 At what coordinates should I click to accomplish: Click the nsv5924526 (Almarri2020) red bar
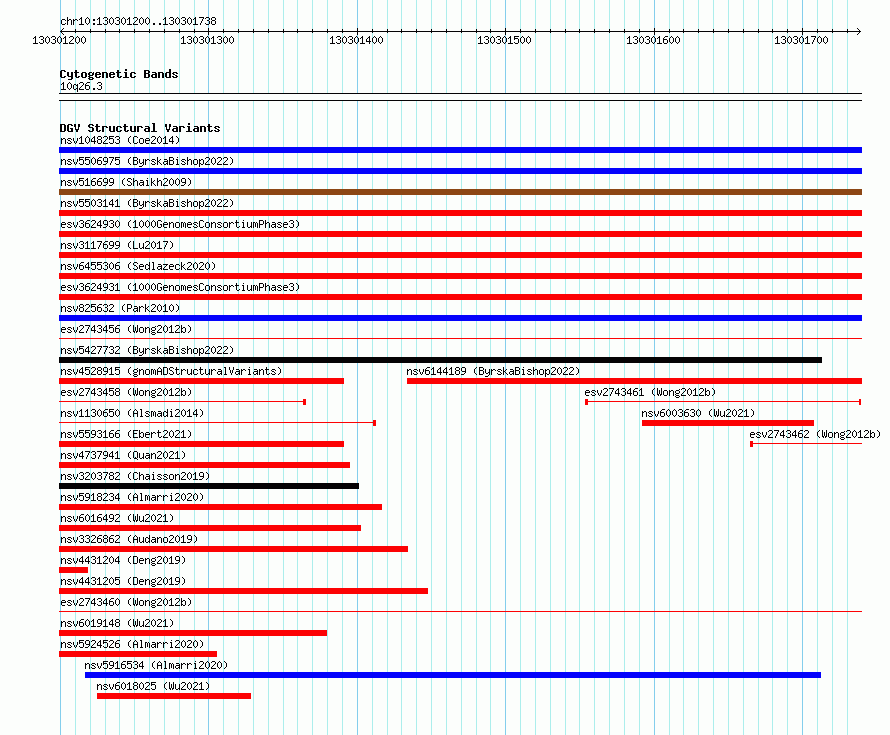[138, 654]
